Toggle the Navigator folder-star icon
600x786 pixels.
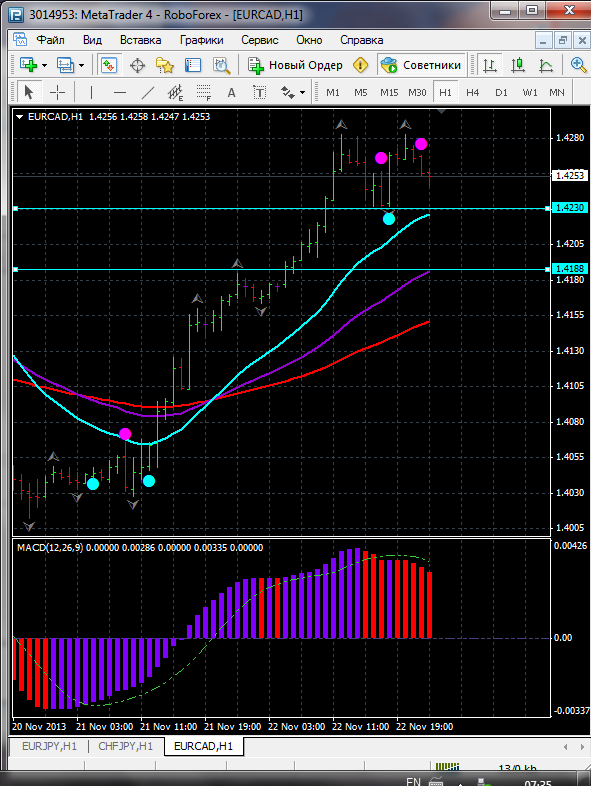pos(164,65)
